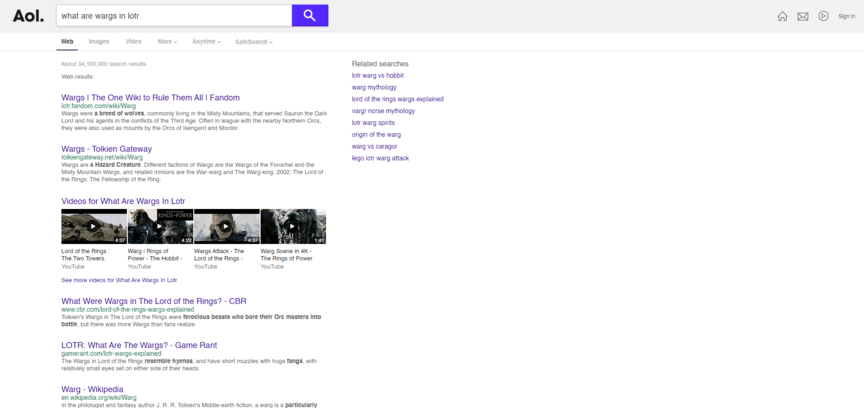Play 'Lord of the Rings : The Two Towers' video thumbnail
The height and width of the screenshot is (408, 864).
(x=94, y=226)
